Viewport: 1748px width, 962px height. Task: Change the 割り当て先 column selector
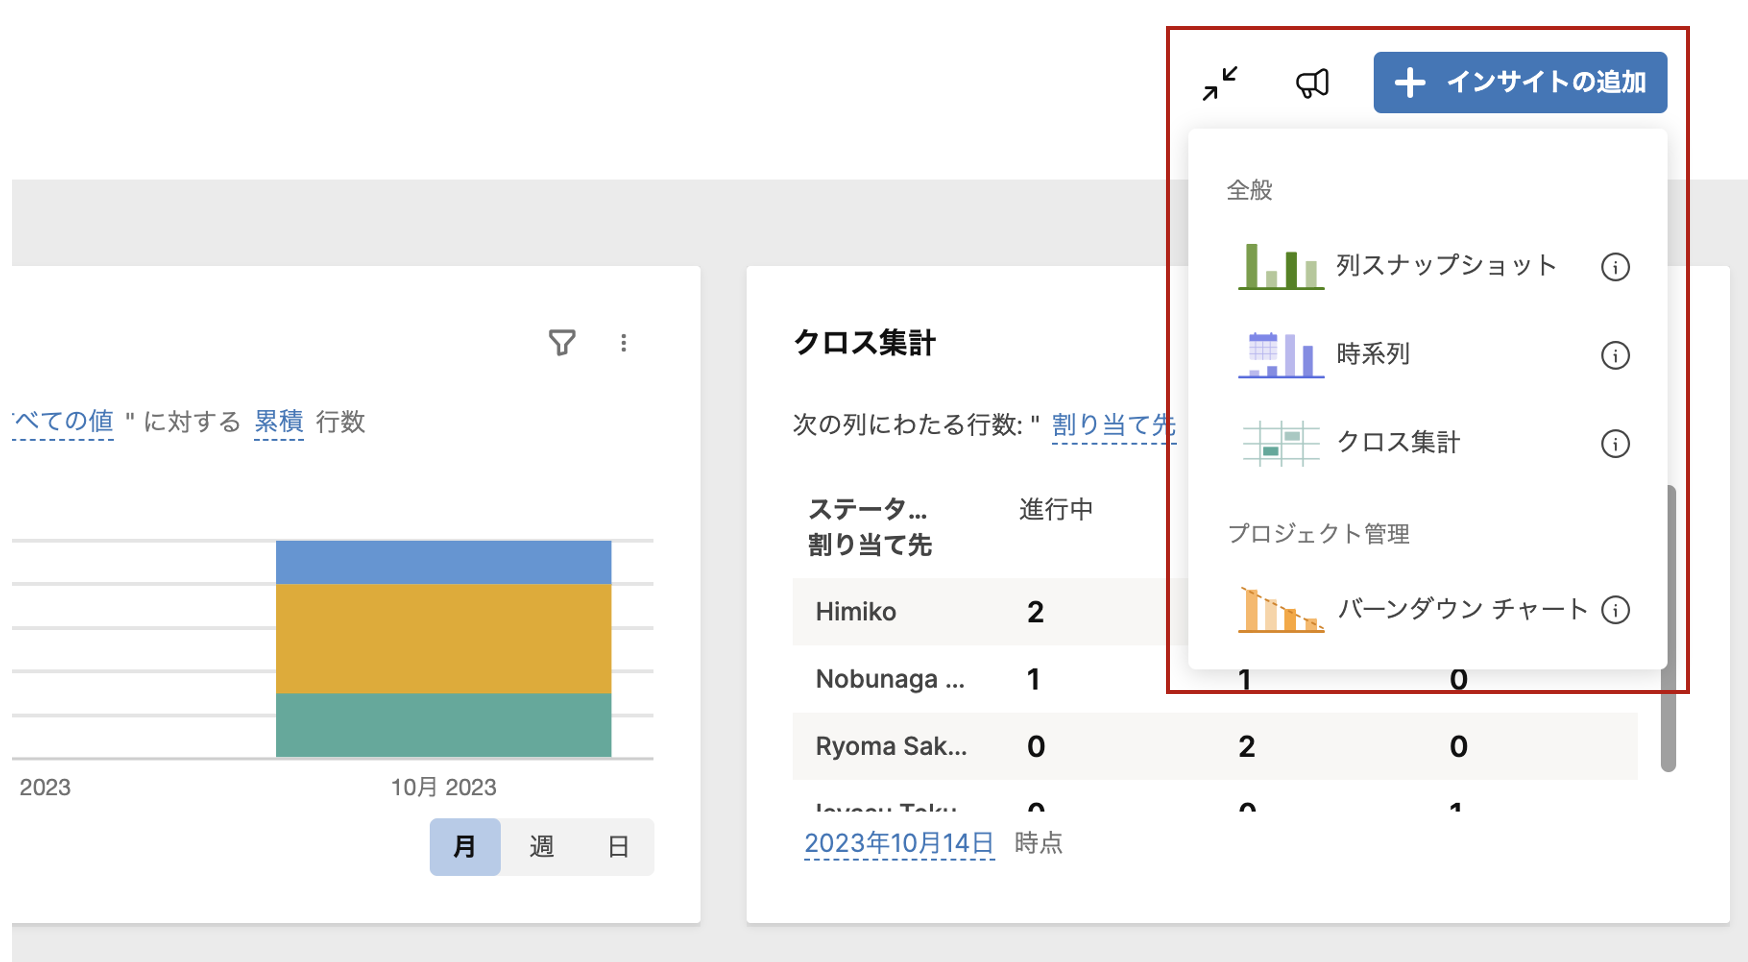click(1113, 425)
